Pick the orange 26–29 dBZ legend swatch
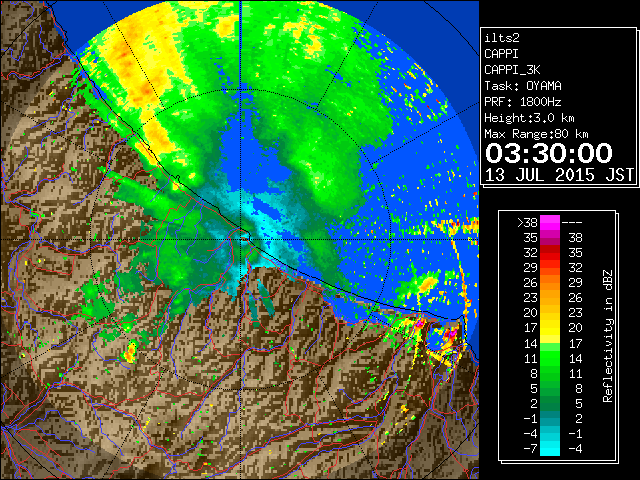640x480 pixels. (x=550, y=283)
